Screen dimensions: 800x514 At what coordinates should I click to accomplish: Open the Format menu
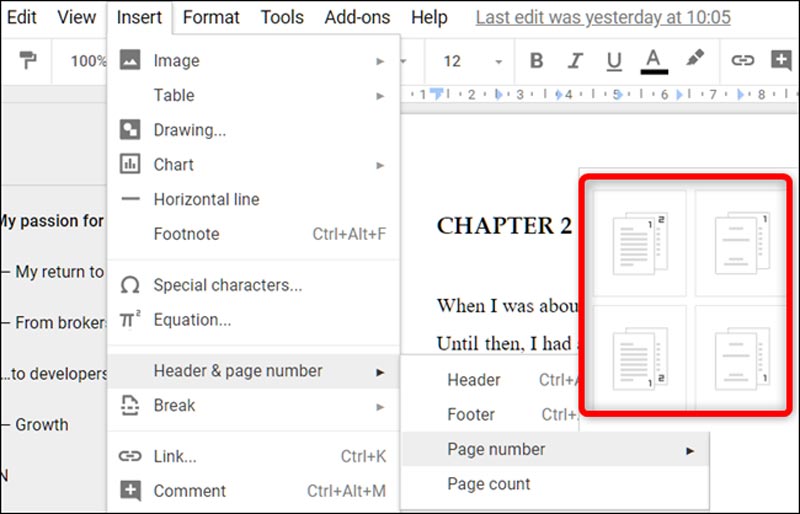point(211,17)
